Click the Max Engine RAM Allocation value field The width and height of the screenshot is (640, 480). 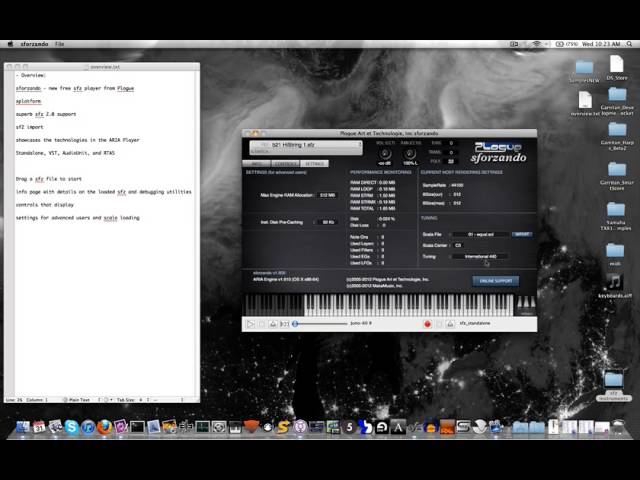pos(327,195)
